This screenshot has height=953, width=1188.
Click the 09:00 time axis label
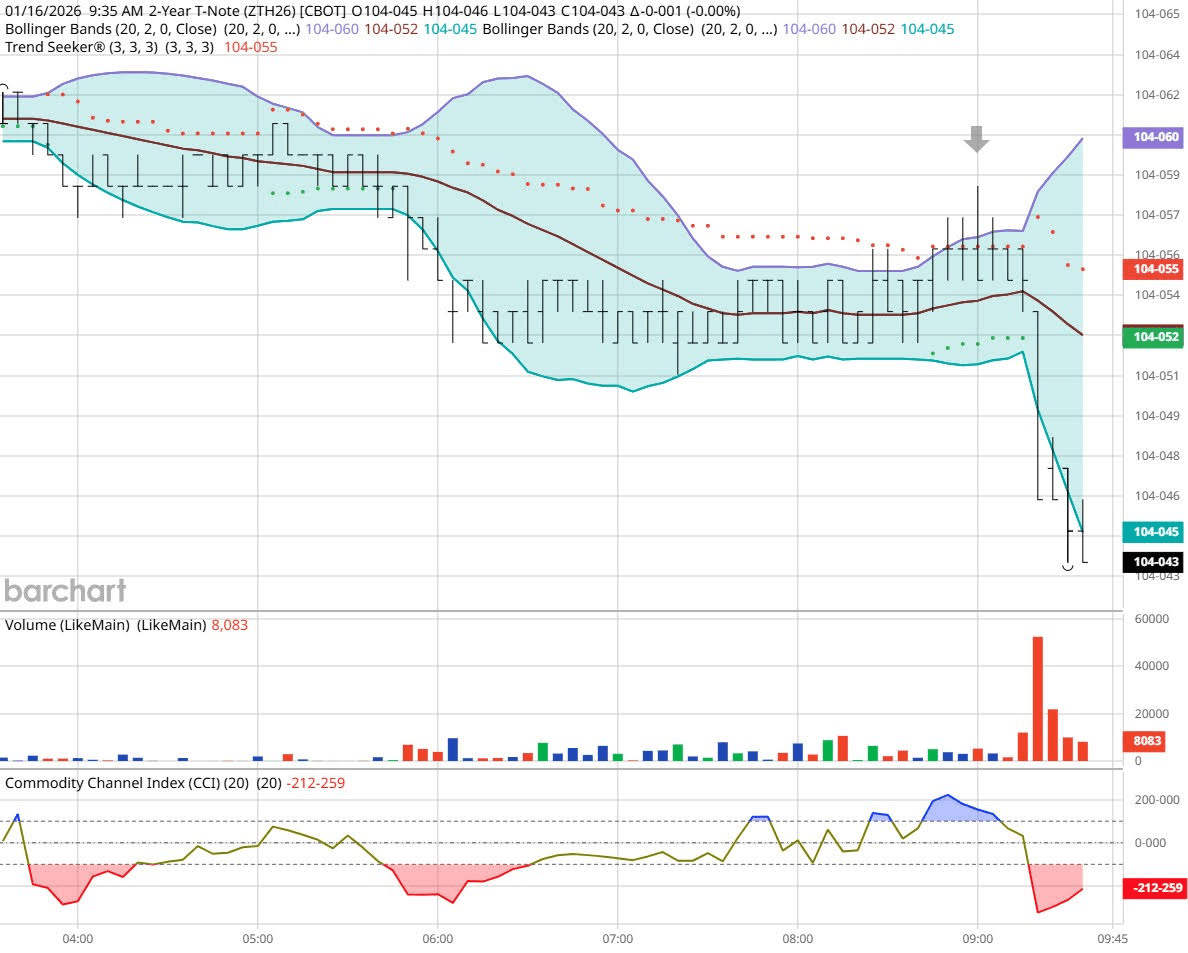pos(977,939)
